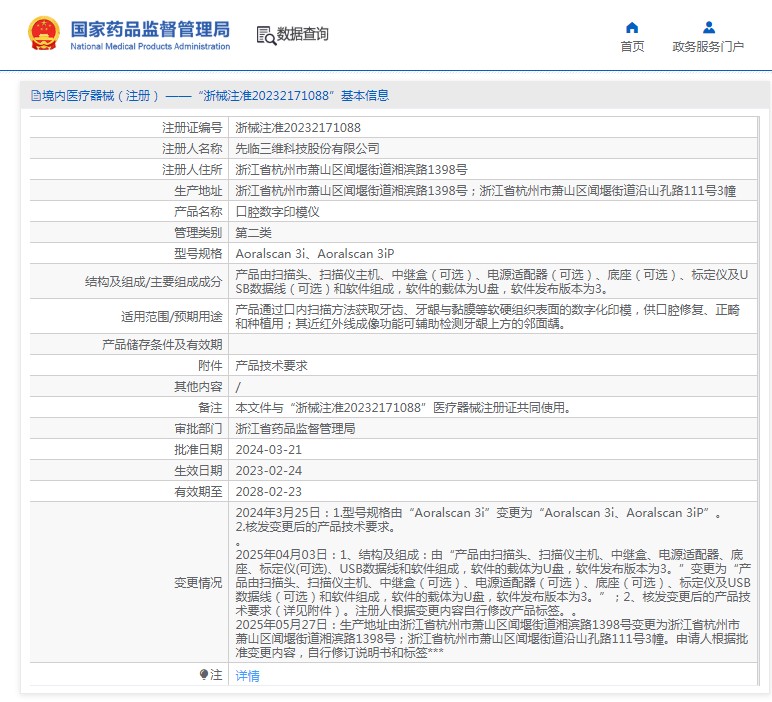Screen dimensions: 772x702
Task: Click the 政务服务门户 person icon
Action: click(708, 27)
